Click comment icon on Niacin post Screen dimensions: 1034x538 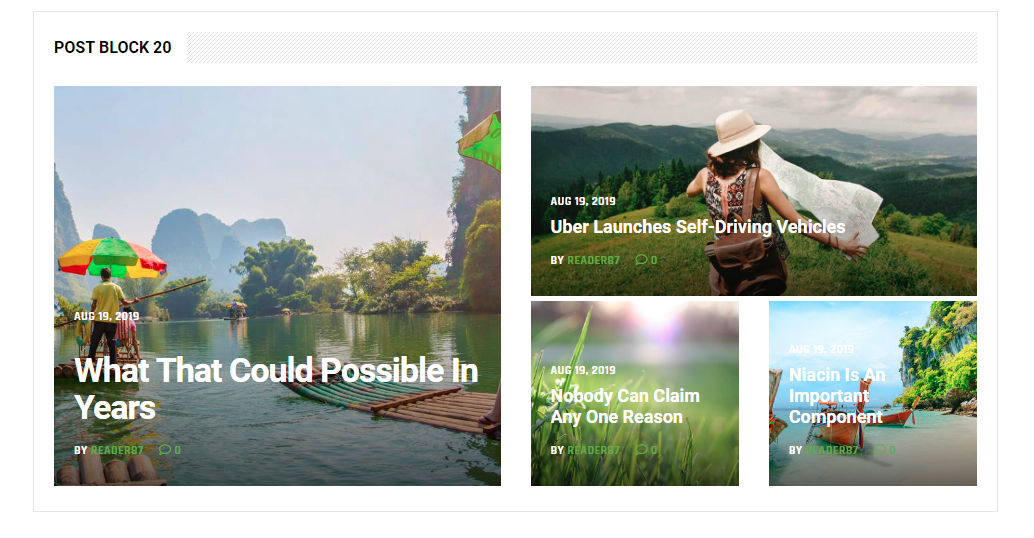coord(880,450)
